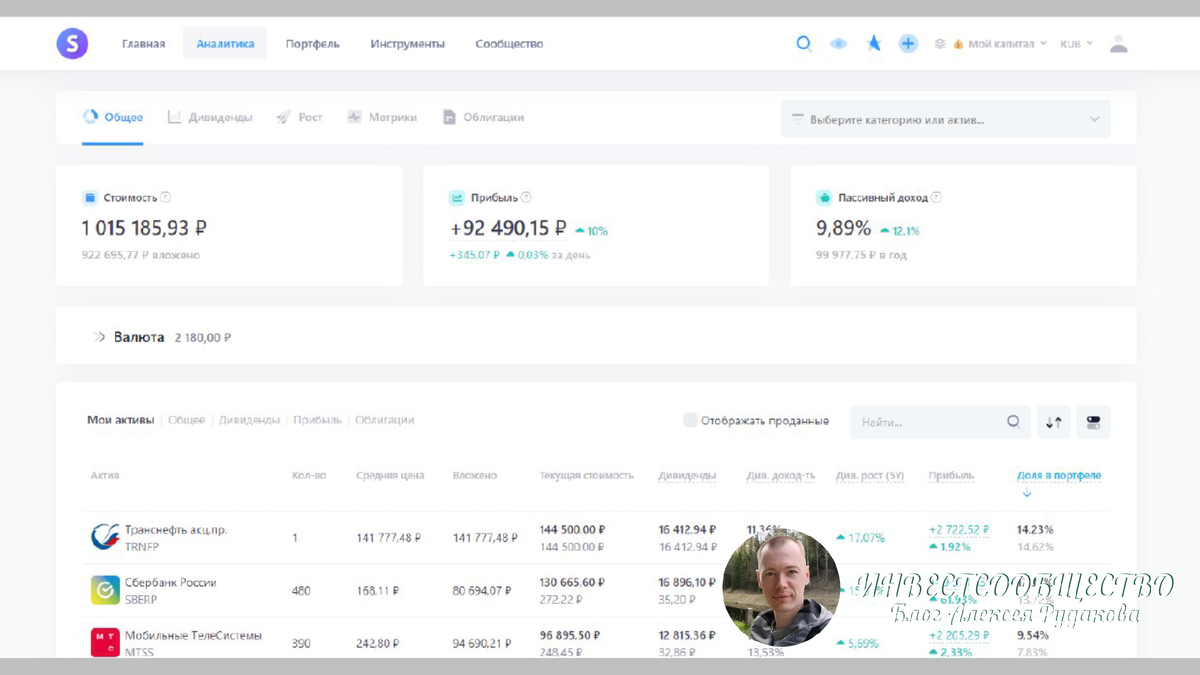Click help icon next to Пассивный доход
Image resolution: width=1200 pixels, height=675 pixels.
tap(936, 198)
